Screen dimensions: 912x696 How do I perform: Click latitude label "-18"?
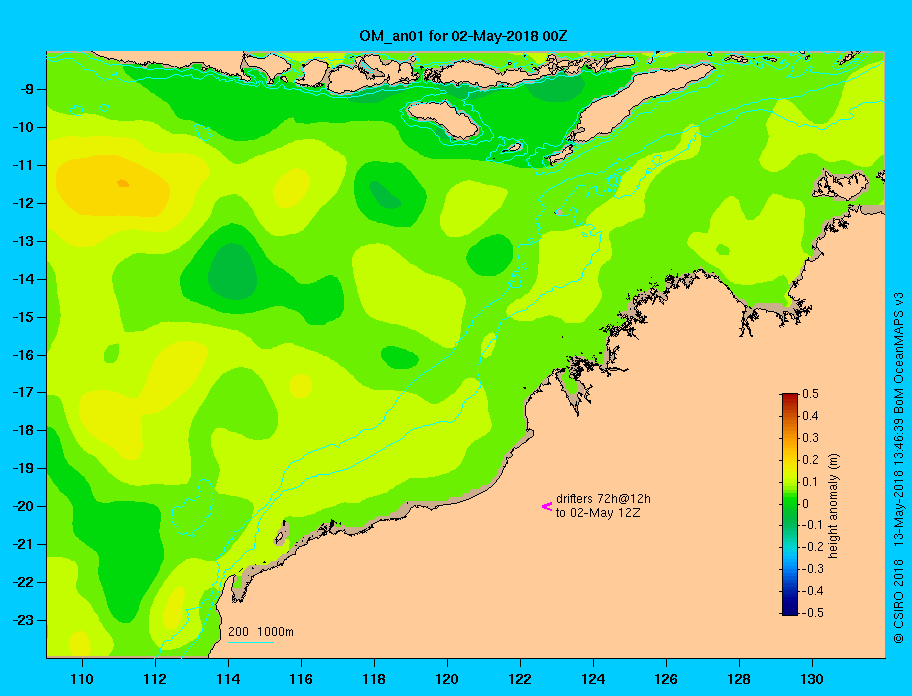[24, 430]
